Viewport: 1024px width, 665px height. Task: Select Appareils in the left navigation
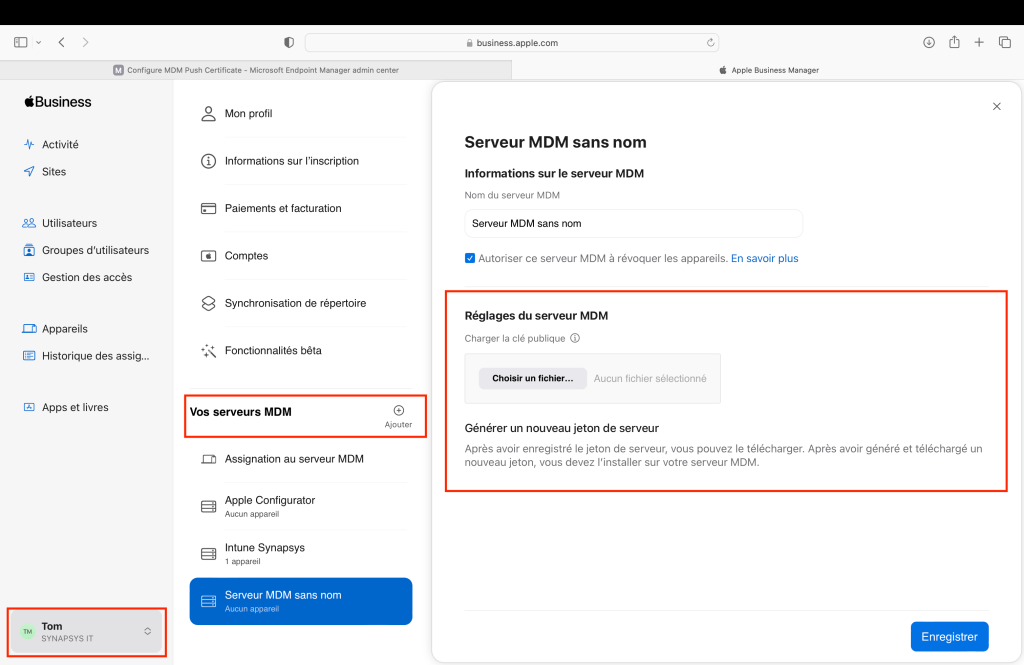pyautogui.click(x=64, y=328)
